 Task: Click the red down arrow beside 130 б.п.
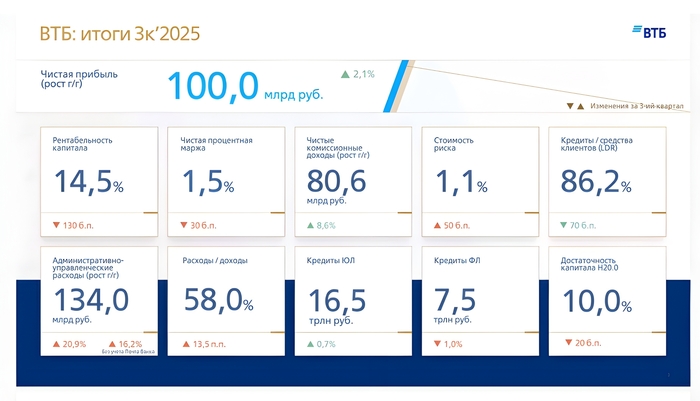[x=56, y=225]
